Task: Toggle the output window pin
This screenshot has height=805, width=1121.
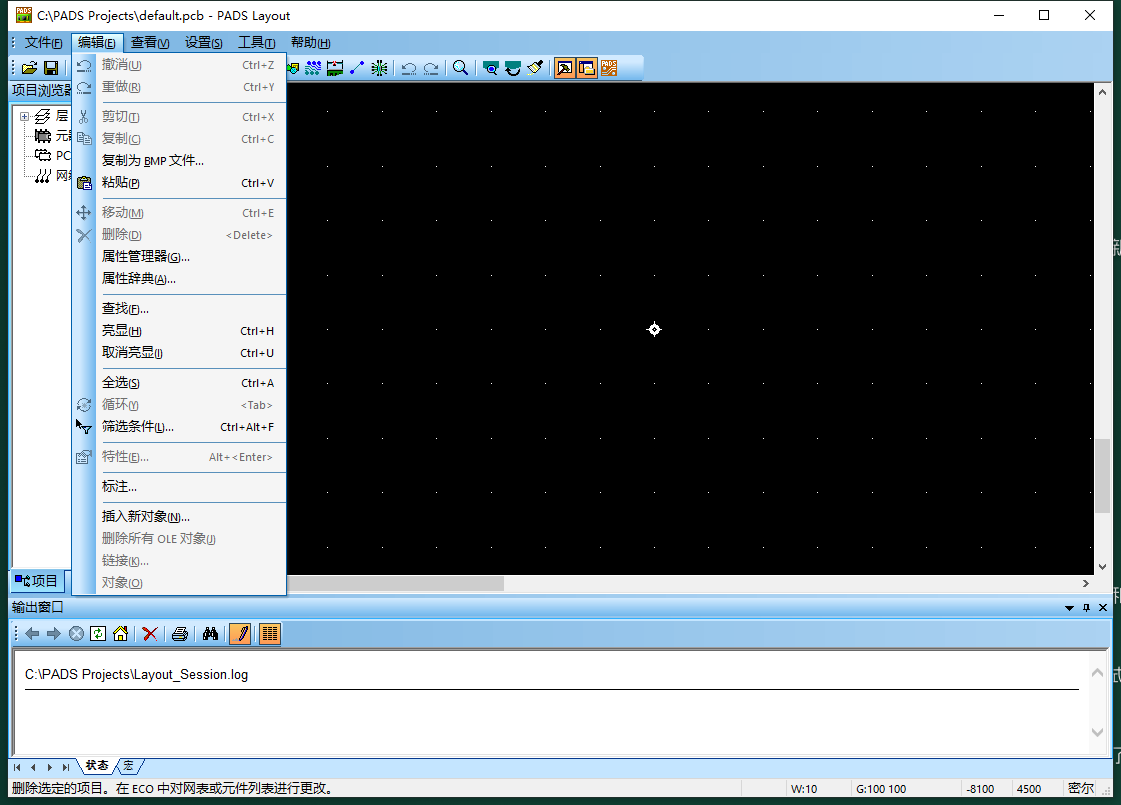Action: 1086,608
